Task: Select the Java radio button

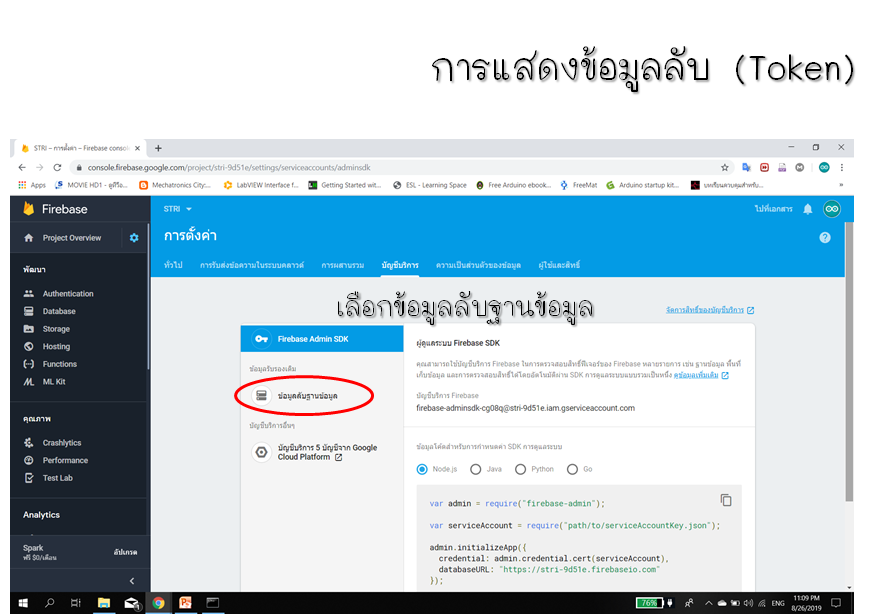Action: coord(475,469)
